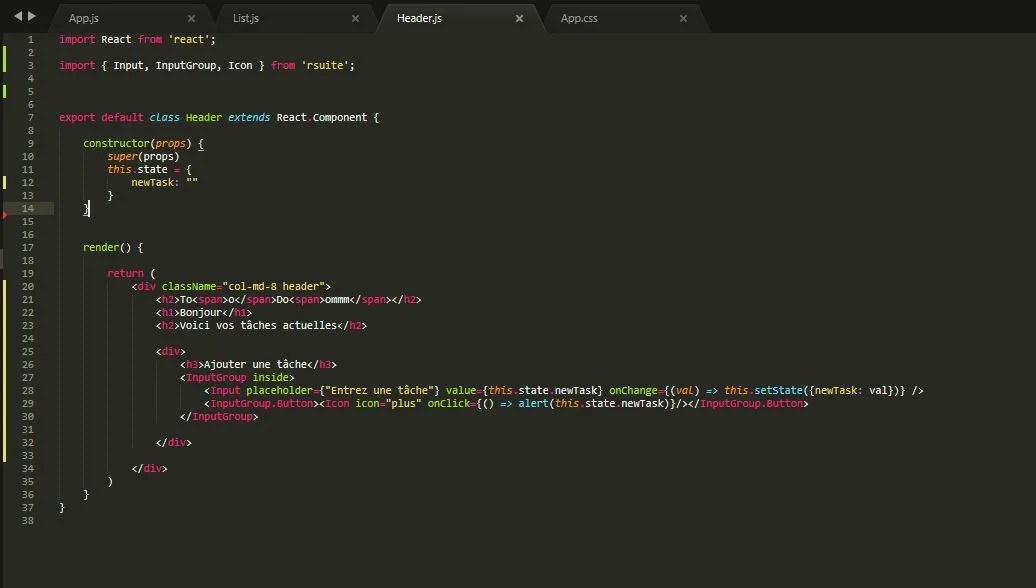Click the onClick attribute on line 29
This screenshot has height=588, width=1036.
449,404
